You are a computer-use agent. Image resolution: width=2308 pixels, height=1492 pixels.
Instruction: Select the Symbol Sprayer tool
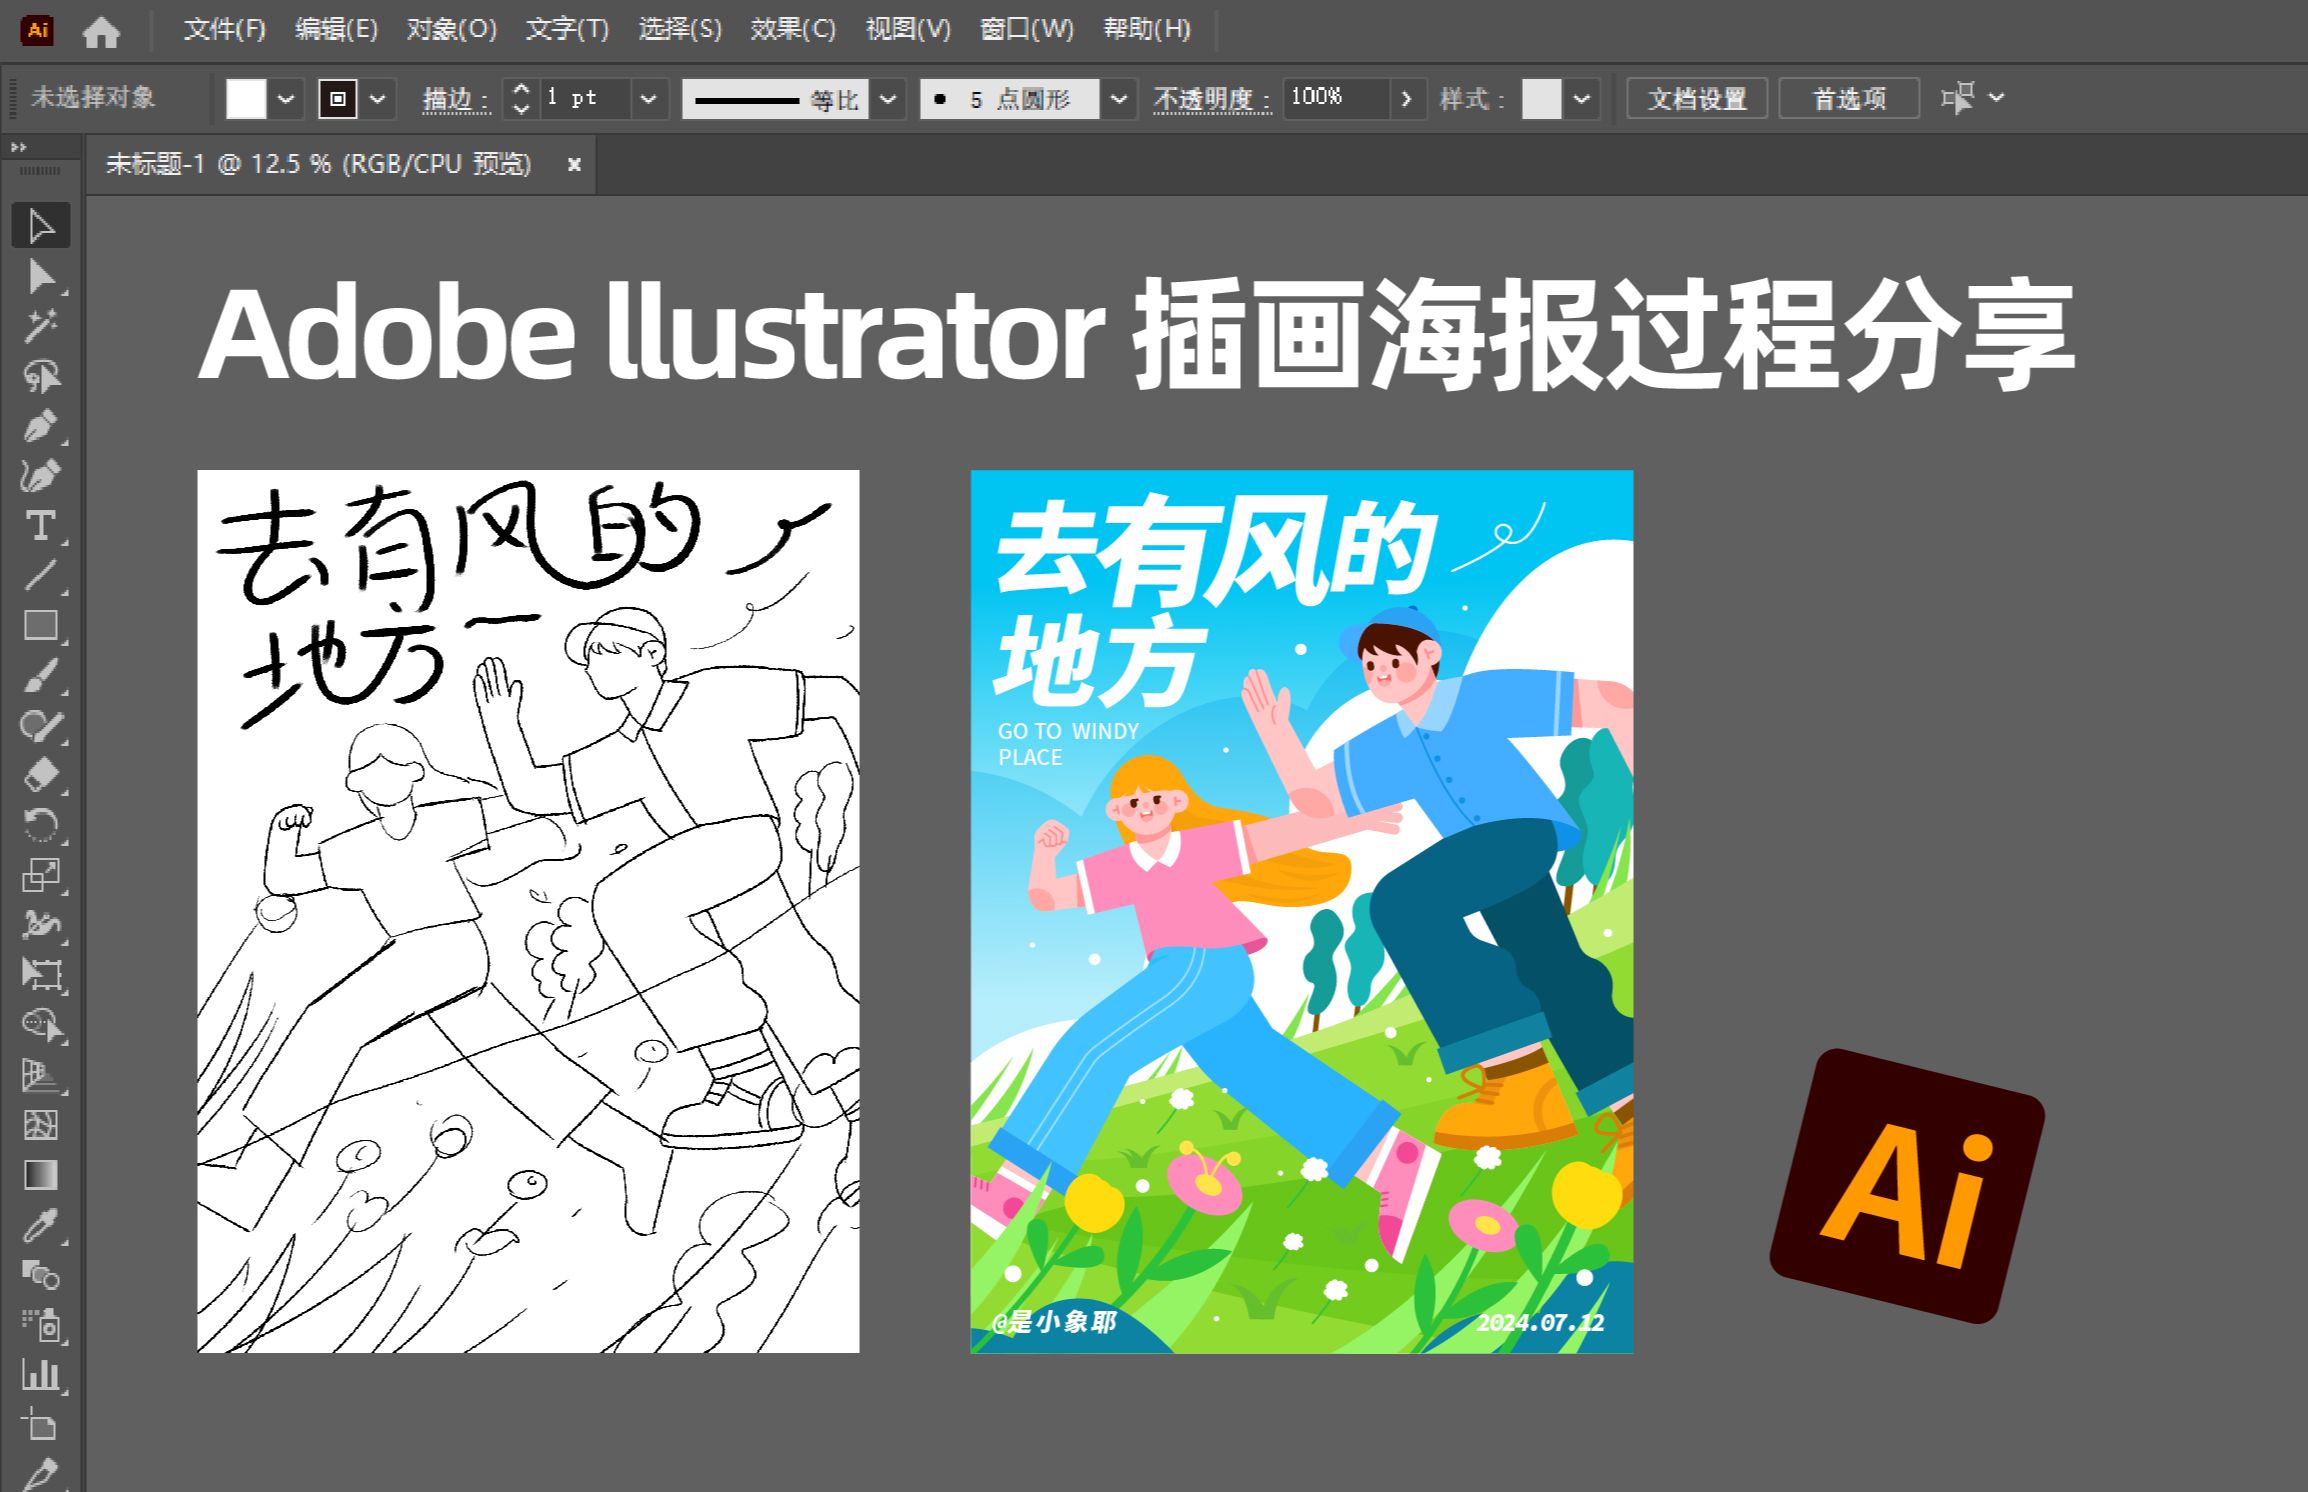tap(41, 1326)
